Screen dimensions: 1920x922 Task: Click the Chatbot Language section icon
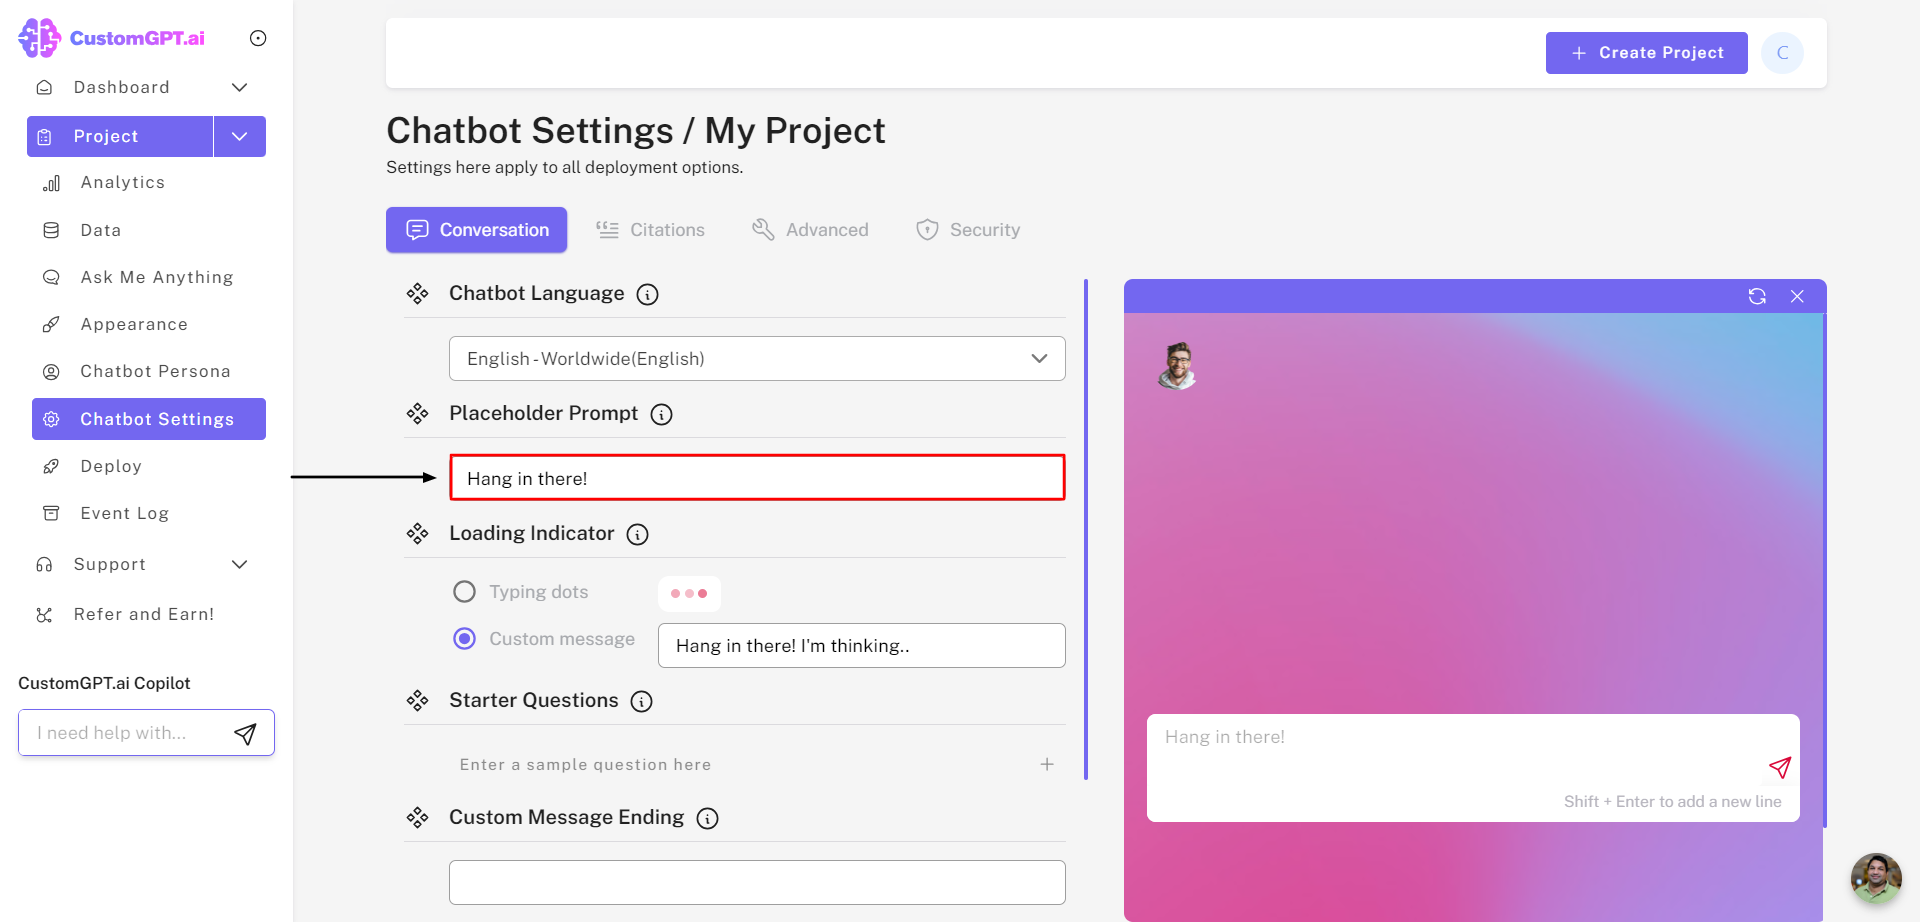click(x=417, y=294)
